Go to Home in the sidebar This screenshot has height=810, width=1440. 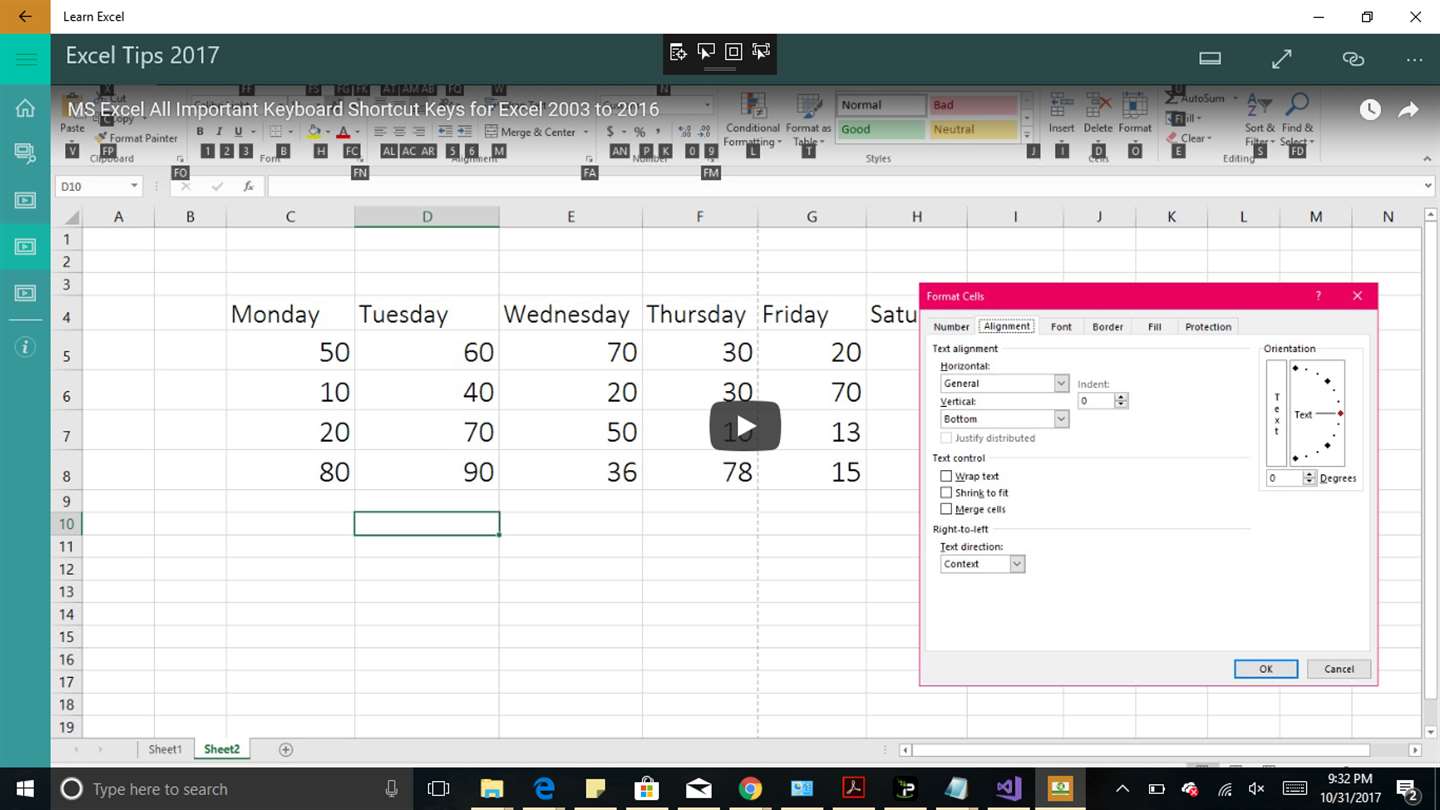[25, 108]
